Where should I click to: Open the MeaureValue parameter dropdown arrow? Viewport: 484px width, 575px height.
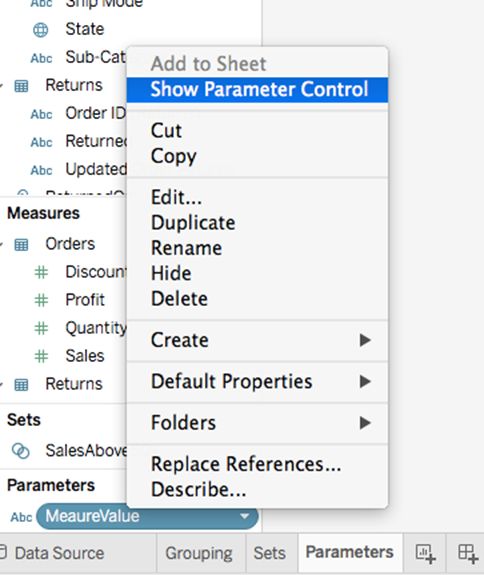coord(244,516)
